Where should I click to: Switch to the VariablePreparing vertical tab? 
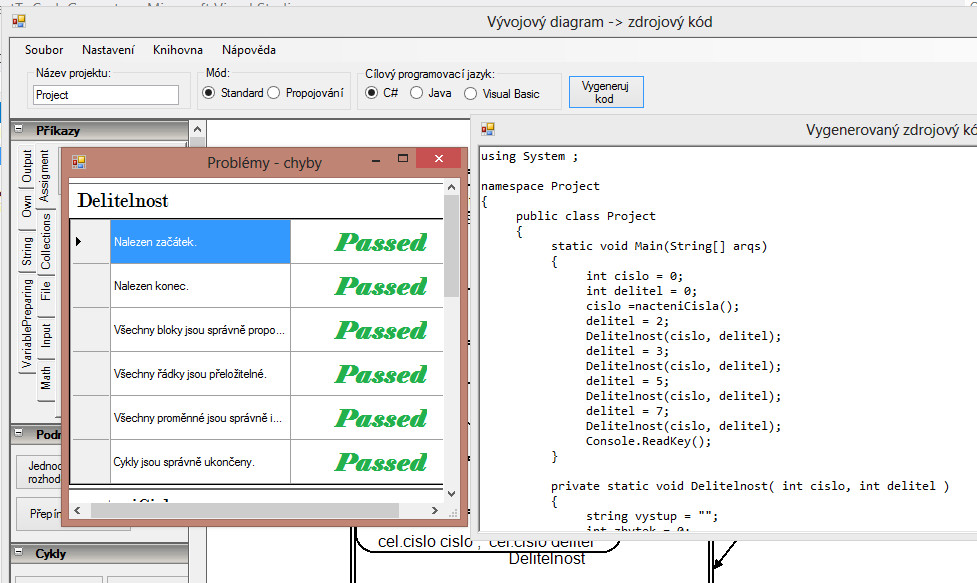point(27,323)
